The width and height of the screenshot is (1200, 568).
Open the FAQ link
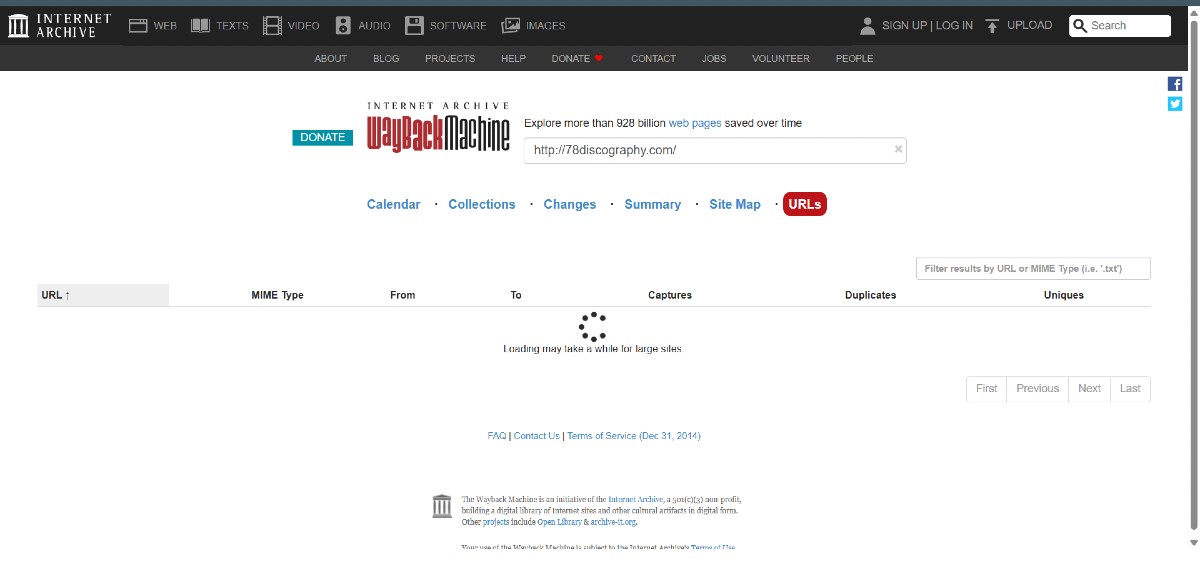coord(497,436)
